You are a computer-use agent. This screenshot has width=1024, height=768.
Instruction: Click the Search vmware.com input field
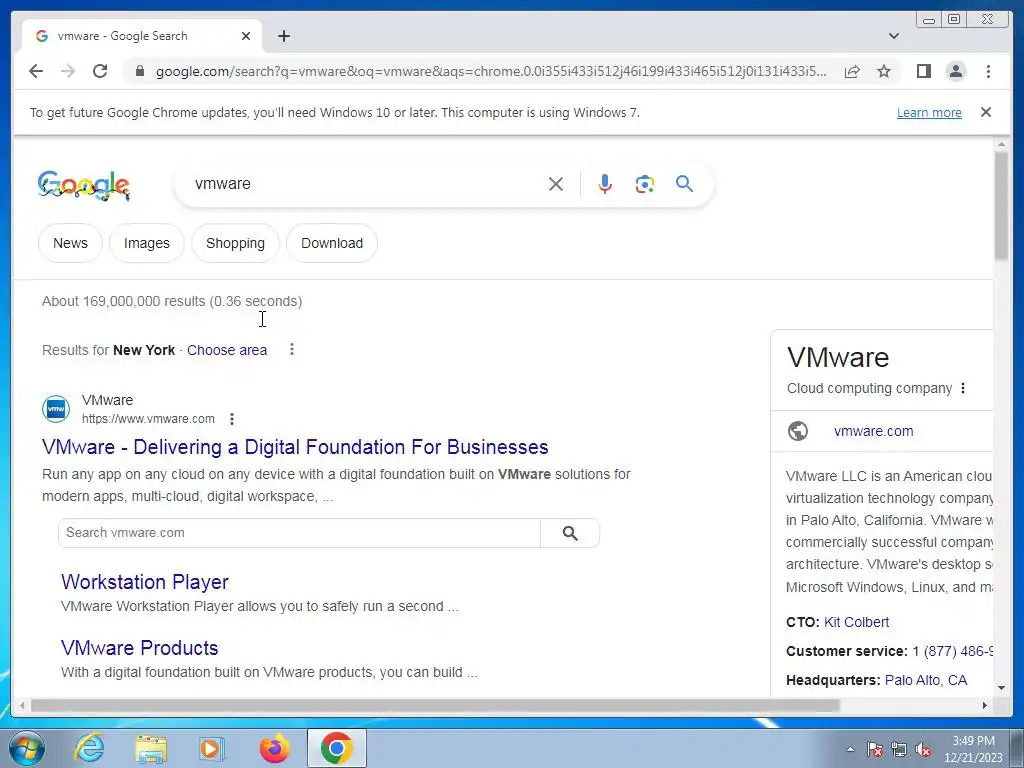(x=299, y=533)
